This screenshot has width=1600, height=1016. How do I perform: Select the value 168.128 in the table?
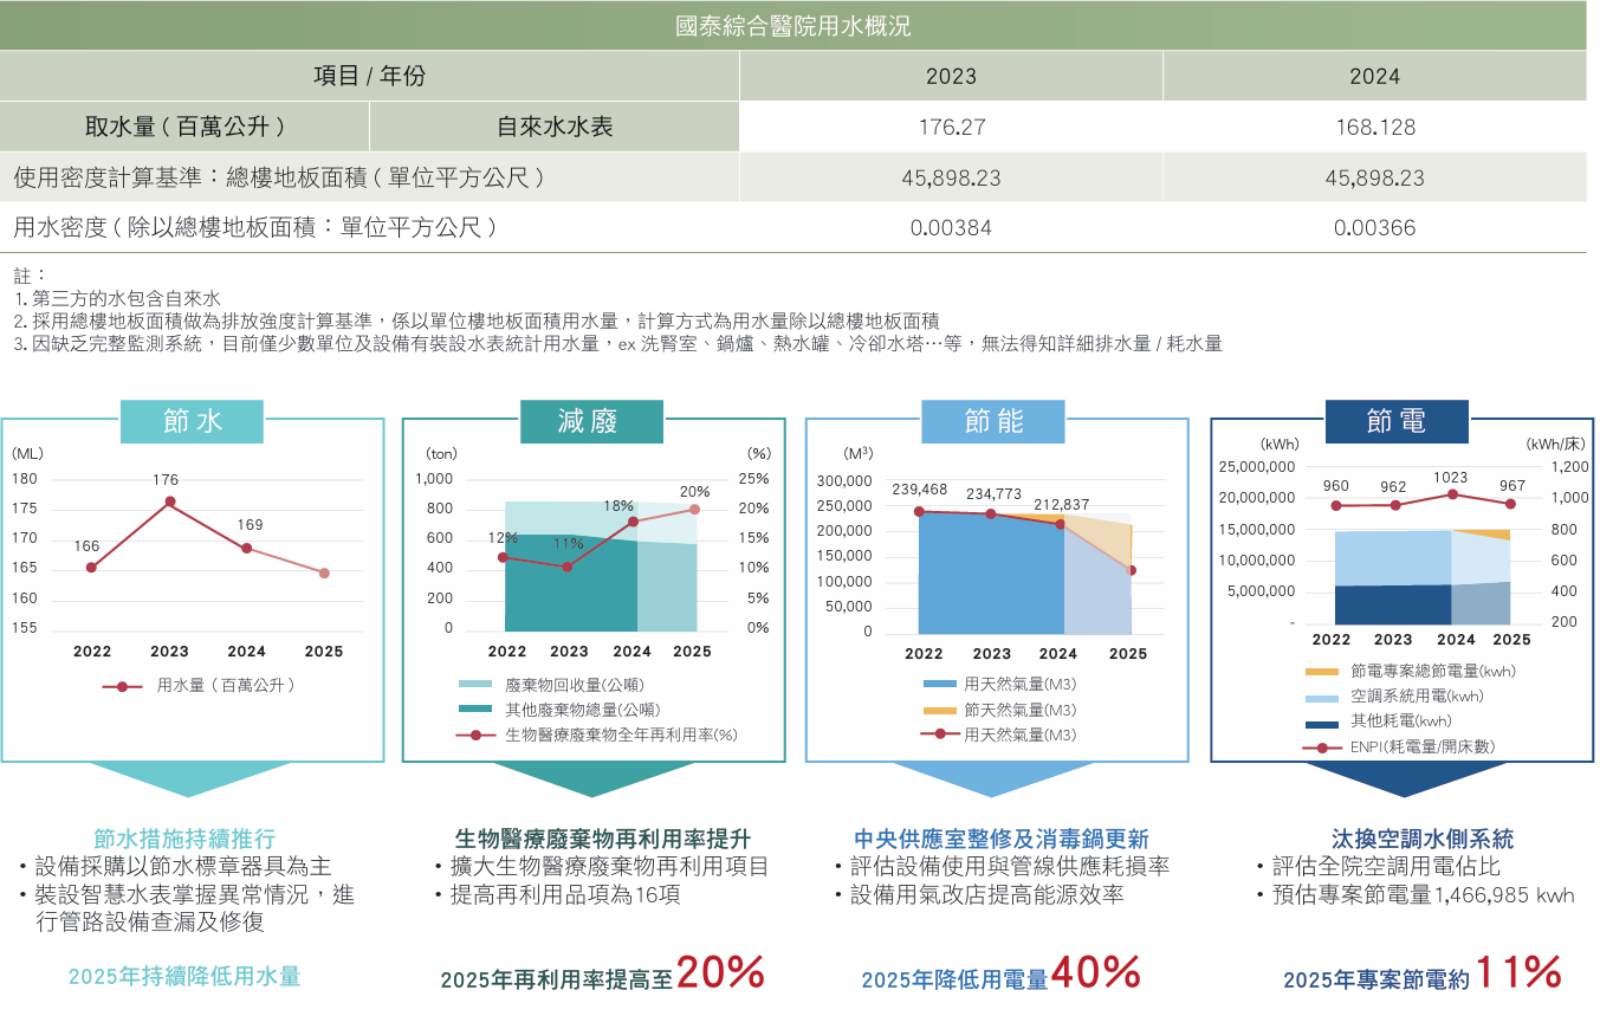(1375, 127)
